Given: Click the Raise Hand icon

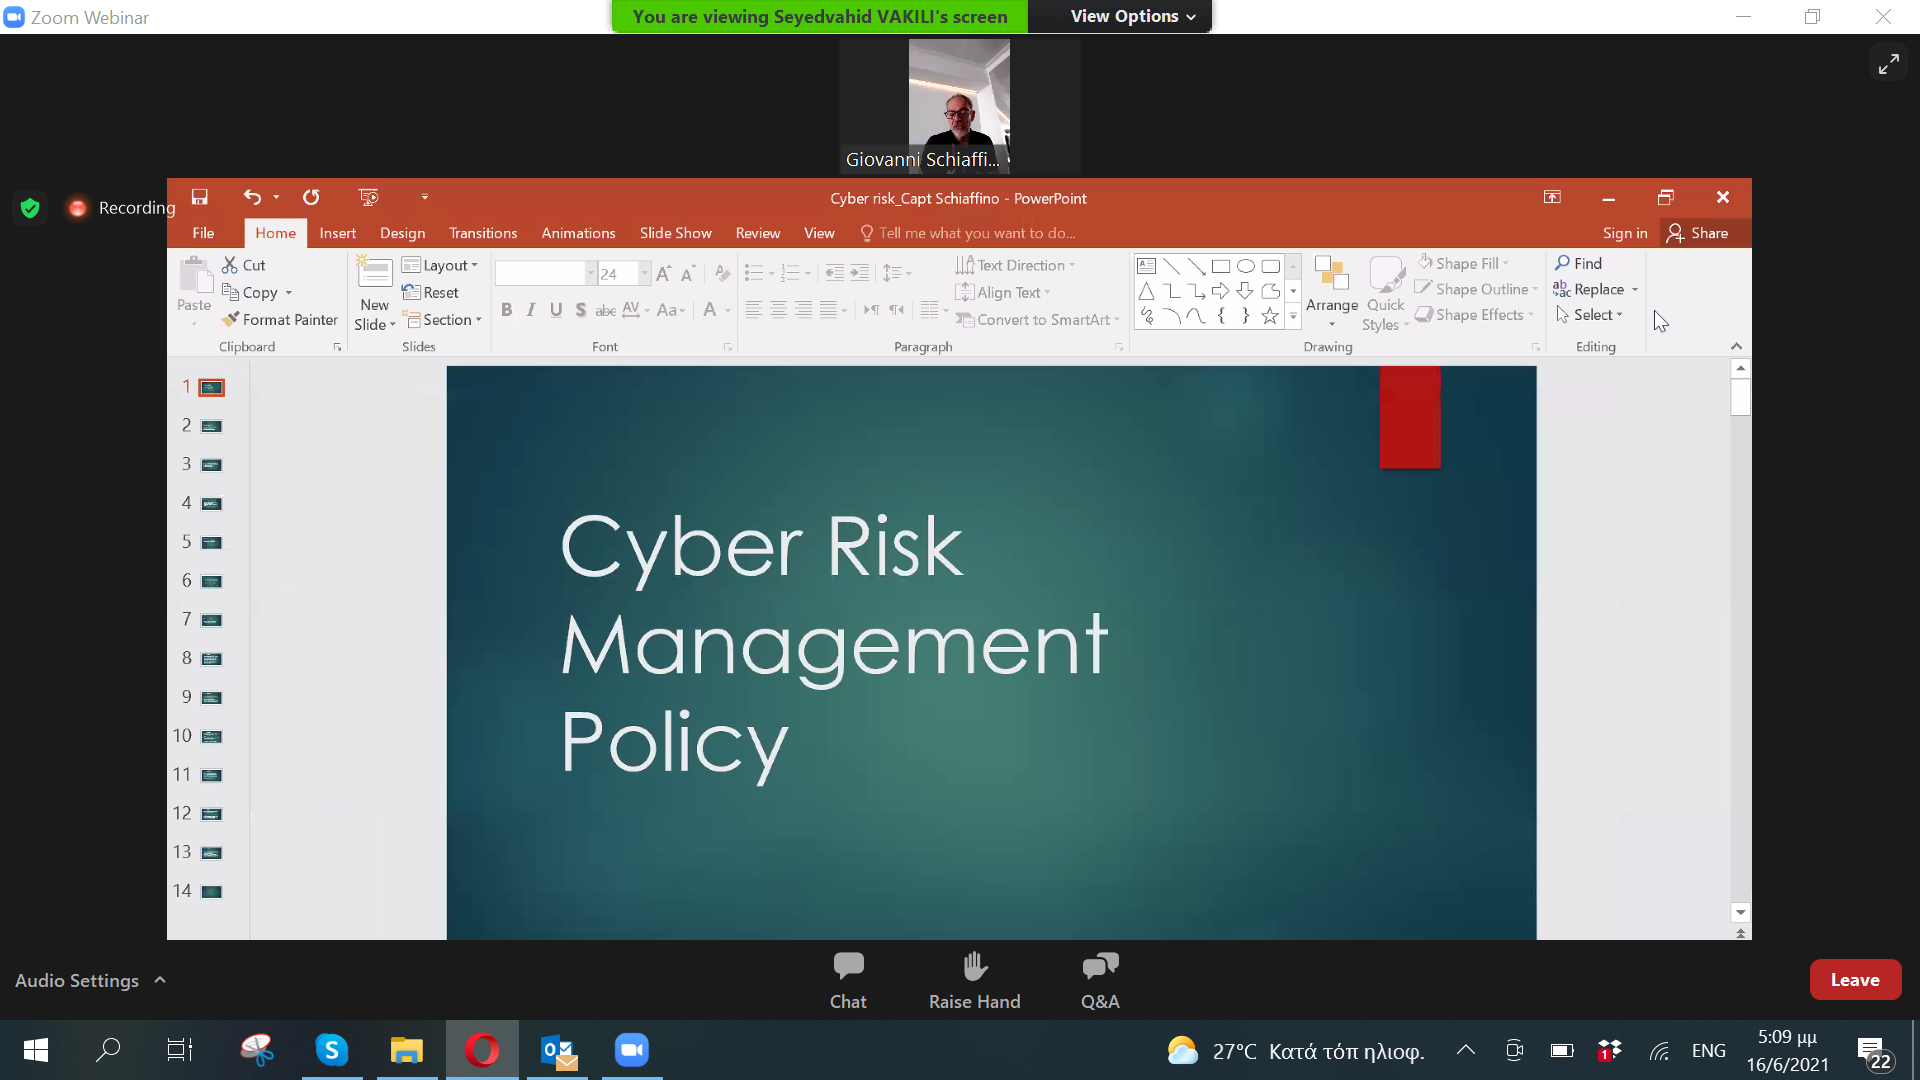Looking at the screenshot, I should click(974, 967).
